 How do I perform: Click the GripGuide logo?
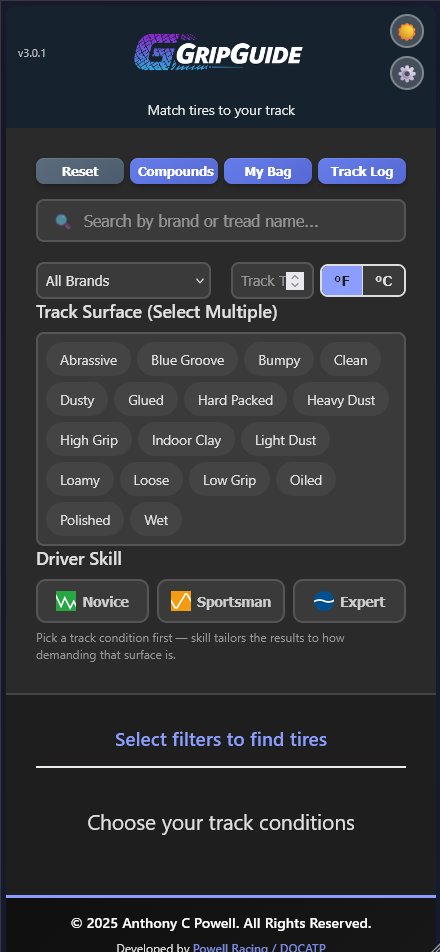(218, 51)
